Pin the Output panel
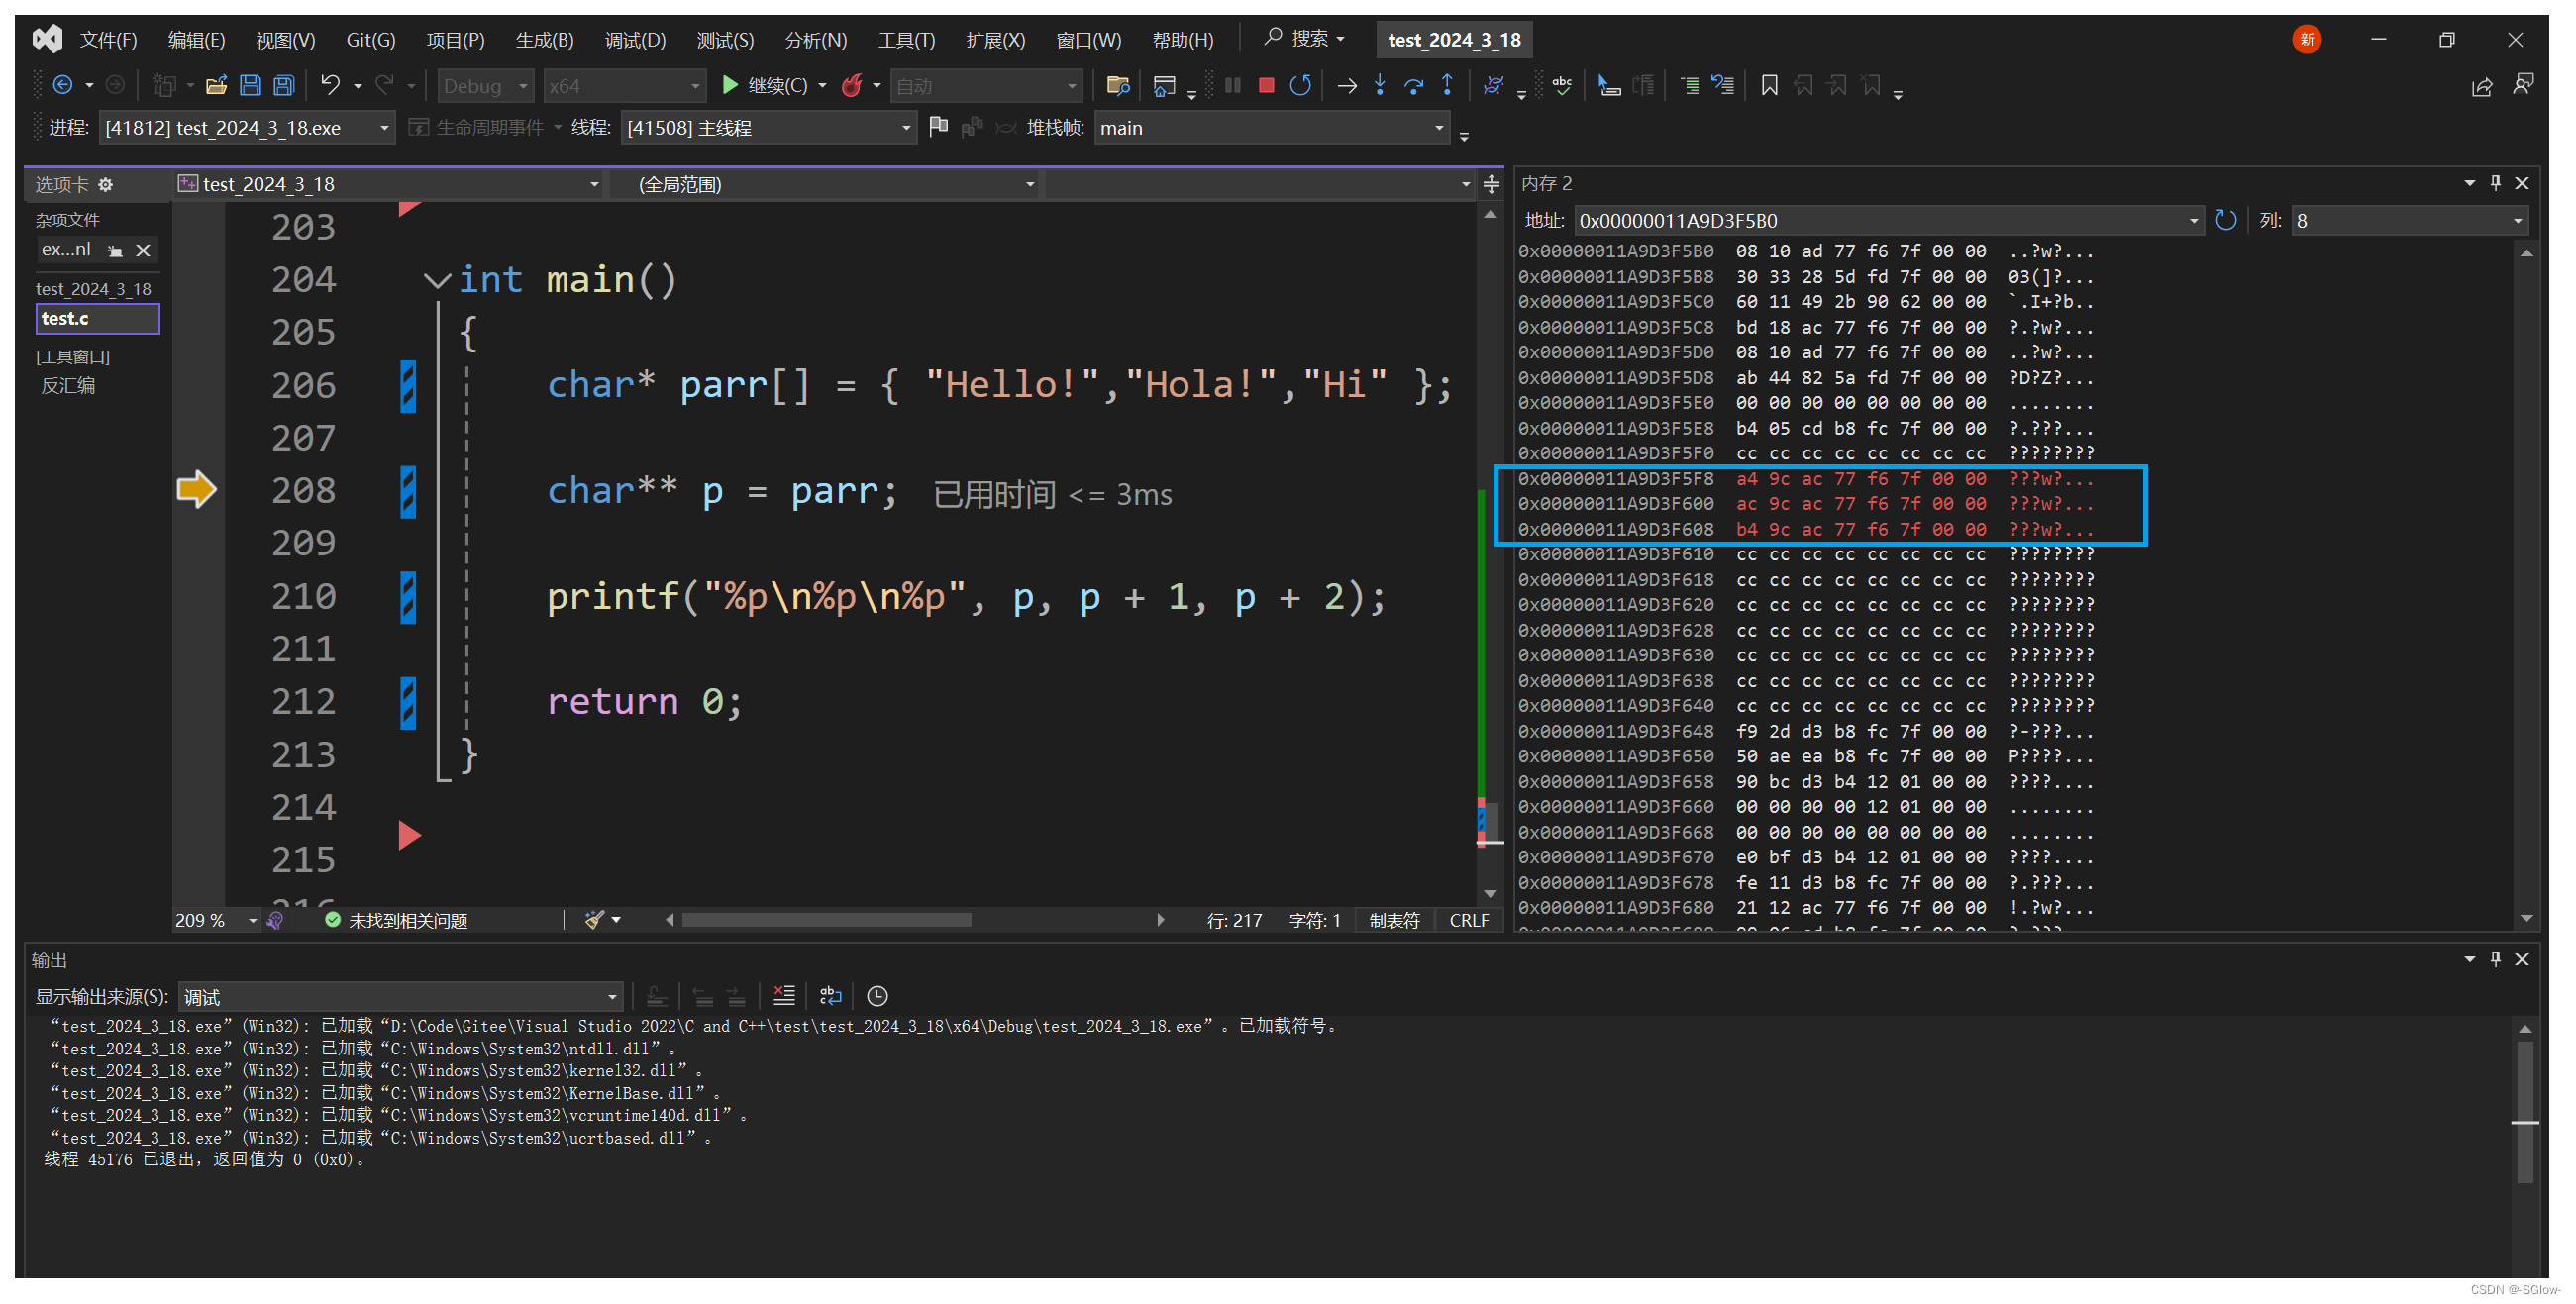Image resolution: width=2576 pixels, height=1304 pixels. [x=2495, y=959]
